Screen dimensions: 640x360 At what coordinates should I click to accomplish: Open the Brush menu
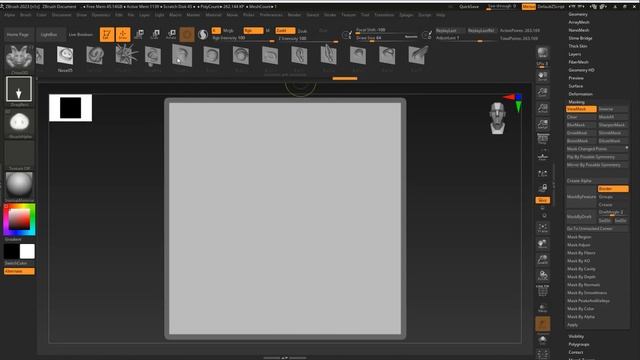25,15
